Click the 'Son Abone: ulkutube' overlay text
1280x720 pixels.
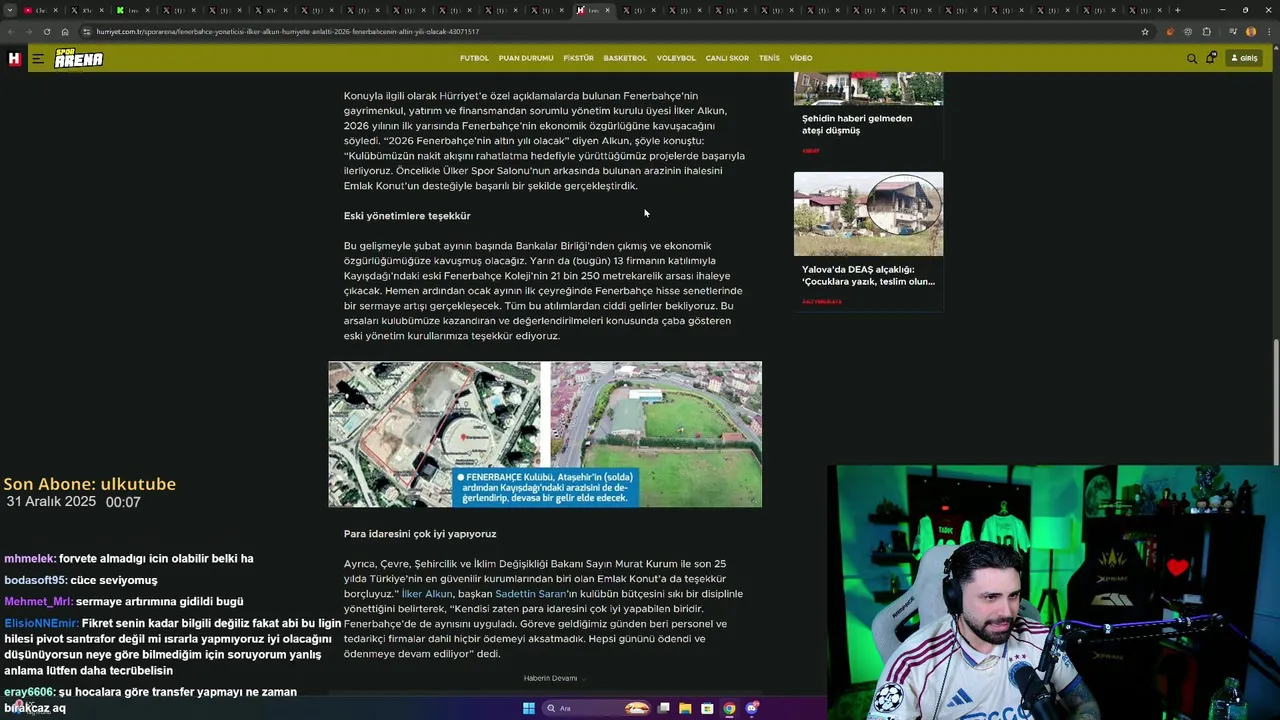(90, 484)
